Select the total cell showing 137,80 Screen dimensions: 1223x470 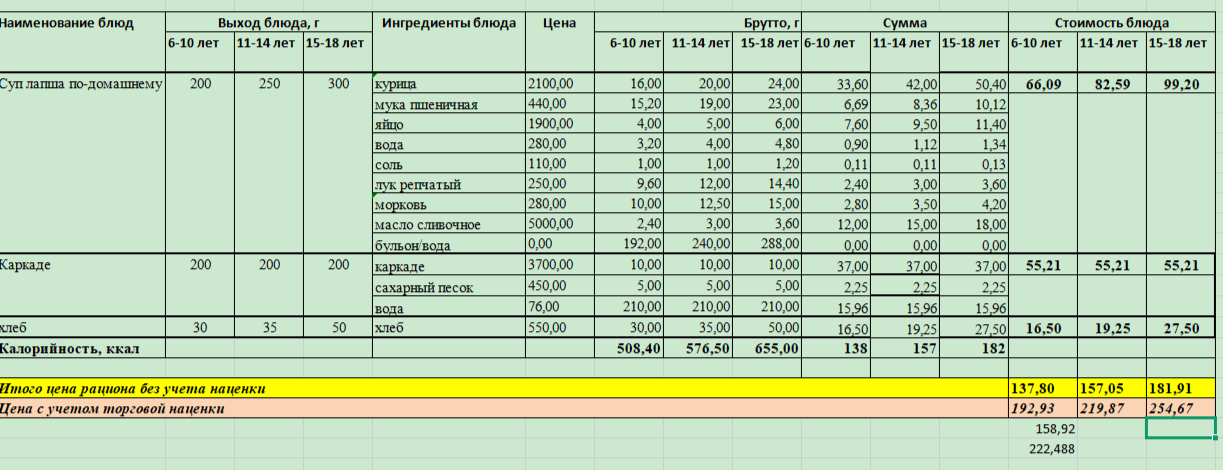(1041, 388)
